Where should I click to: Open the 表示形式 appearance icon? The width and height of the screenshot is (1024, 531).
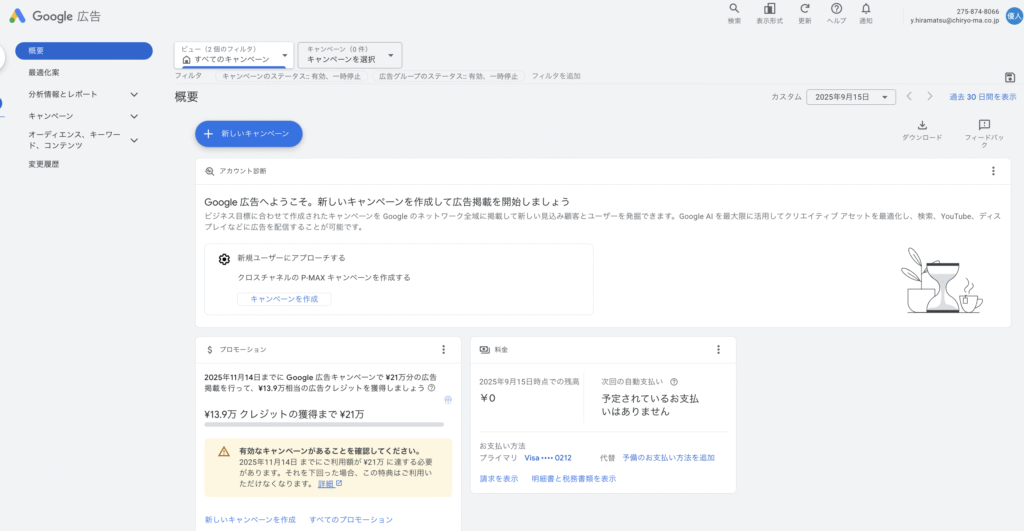pyautogui.click(x=769, y=9)
